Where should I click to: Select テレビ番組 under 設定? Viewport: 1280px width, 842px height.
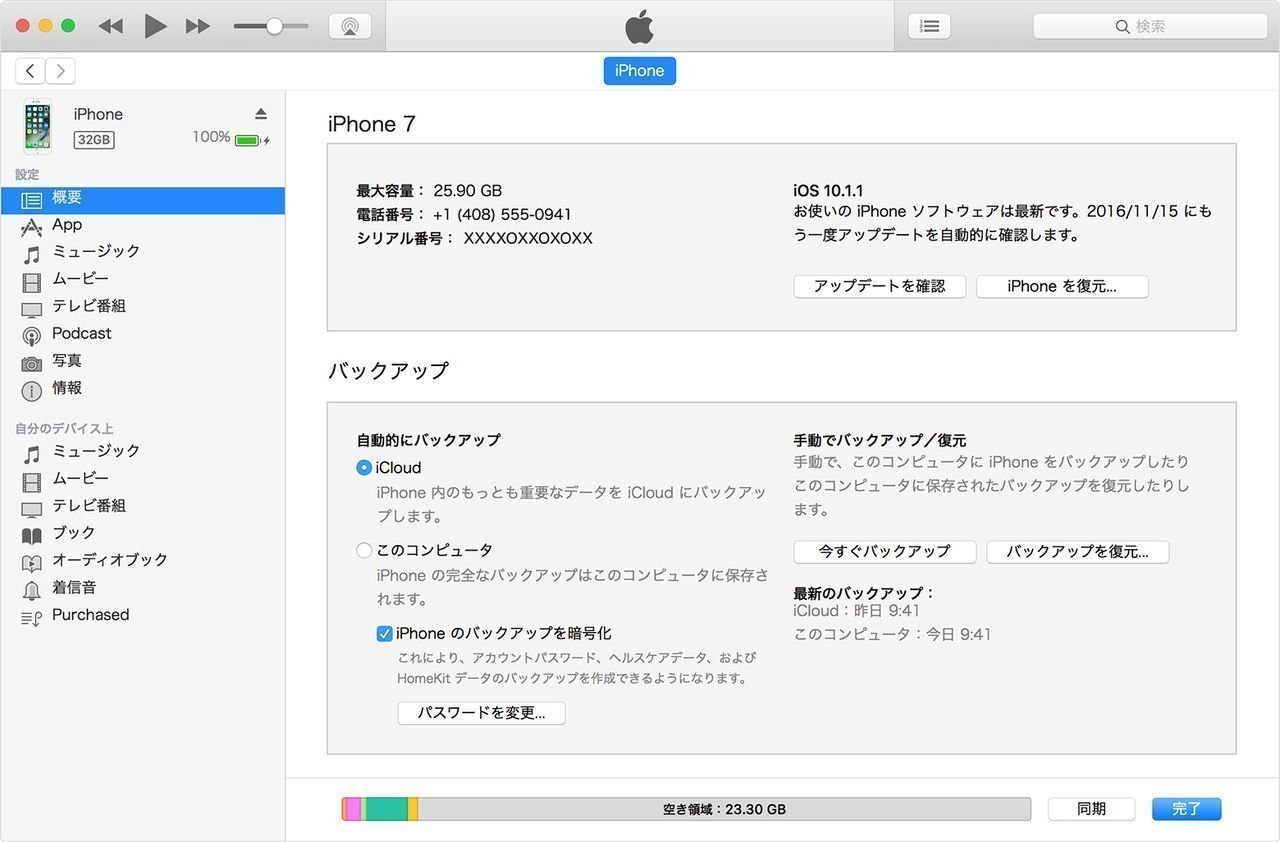tap(89, 305)
